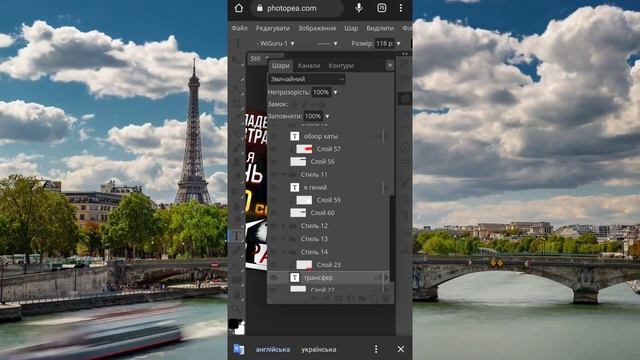This screenshot has height=360, width=640.
Task: Expand the Стиль 12 folder arrow
Action: pos(284,226)
